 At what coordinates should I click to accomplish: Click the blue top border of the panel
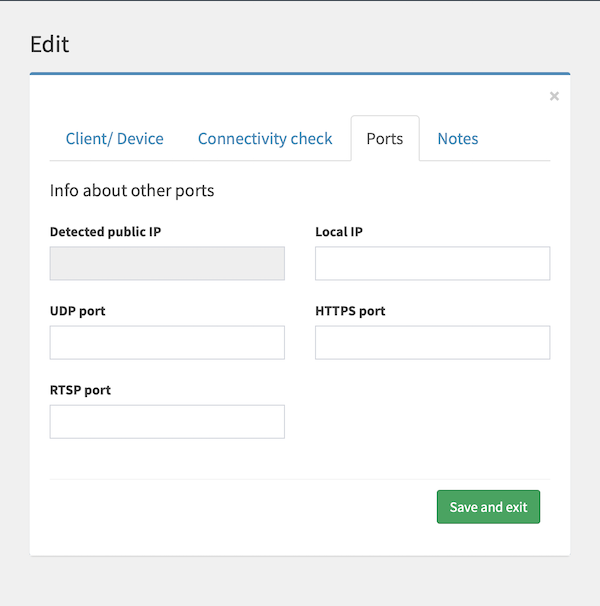coord(300,74)
